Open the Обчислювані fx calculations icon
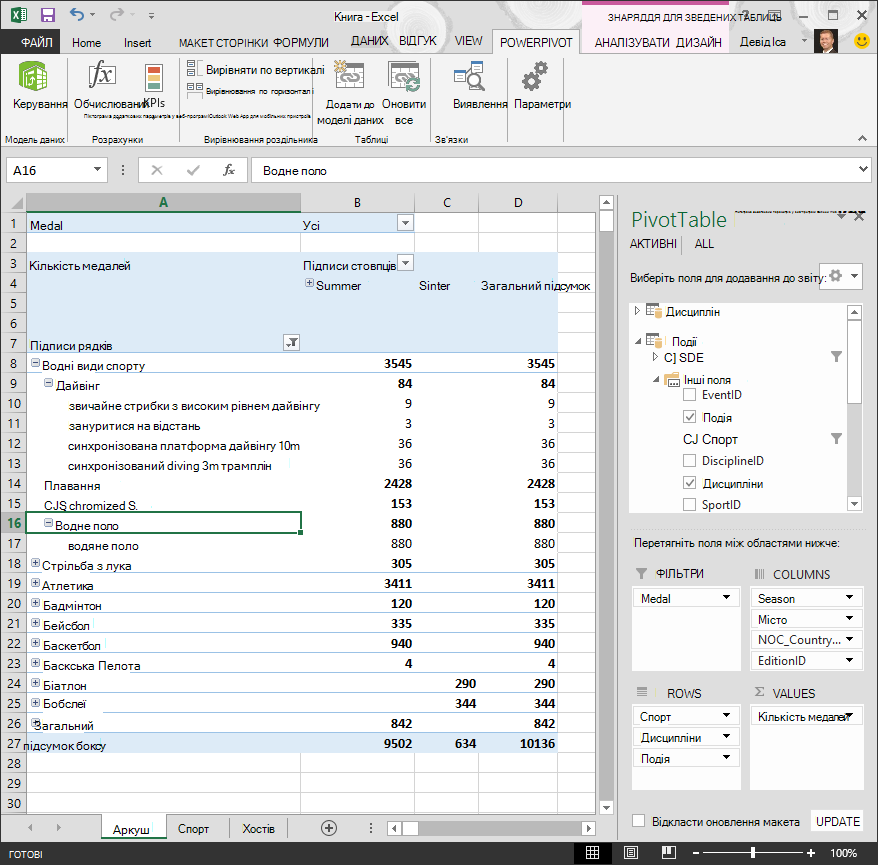 [102, 74]
